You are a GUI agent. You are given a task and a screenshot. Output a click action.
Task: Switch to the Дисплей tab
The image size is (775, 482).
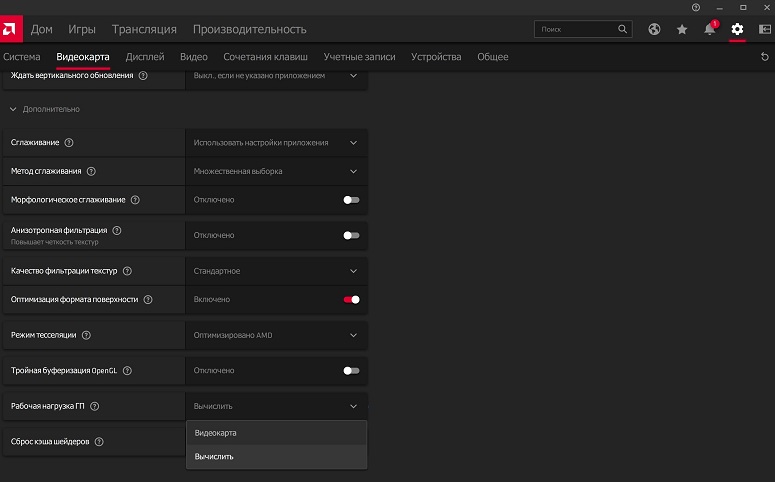click(x=145, y=57)
